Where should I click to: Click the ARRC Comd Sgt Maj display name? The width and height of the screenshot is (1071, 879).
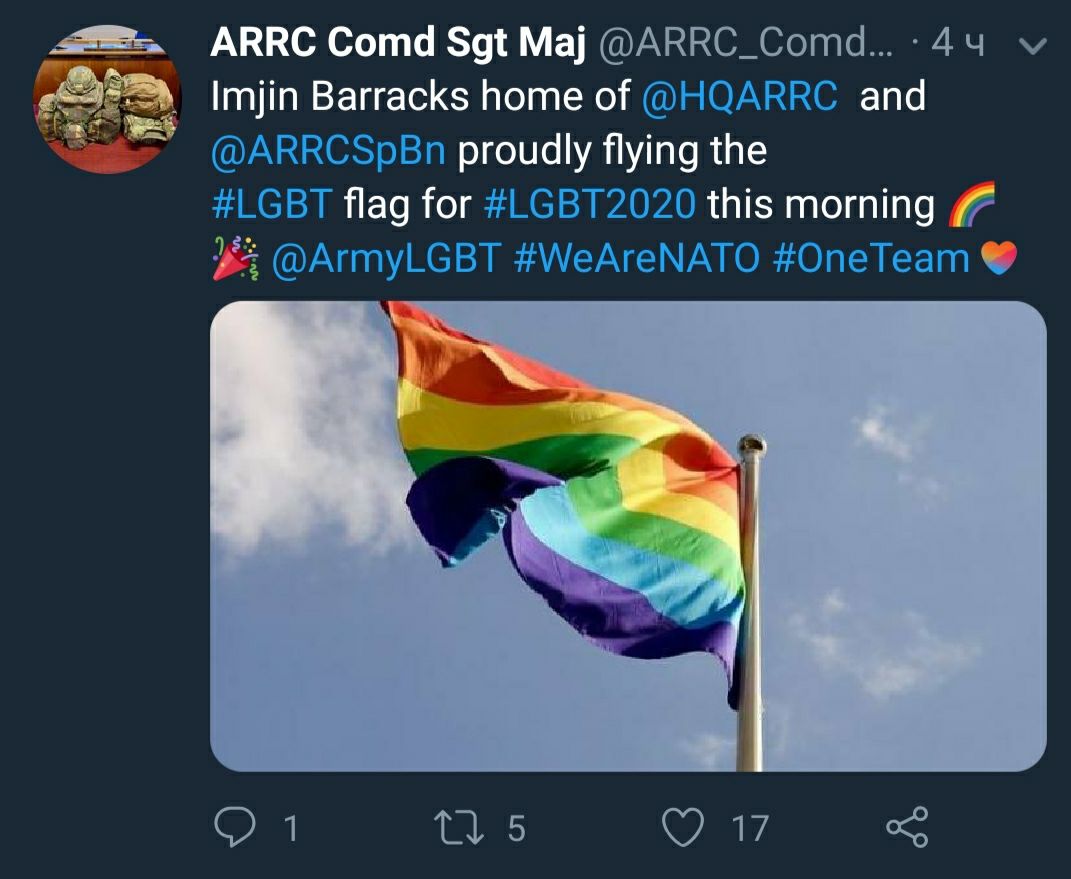pyautogui.click(x=398, y=42)
